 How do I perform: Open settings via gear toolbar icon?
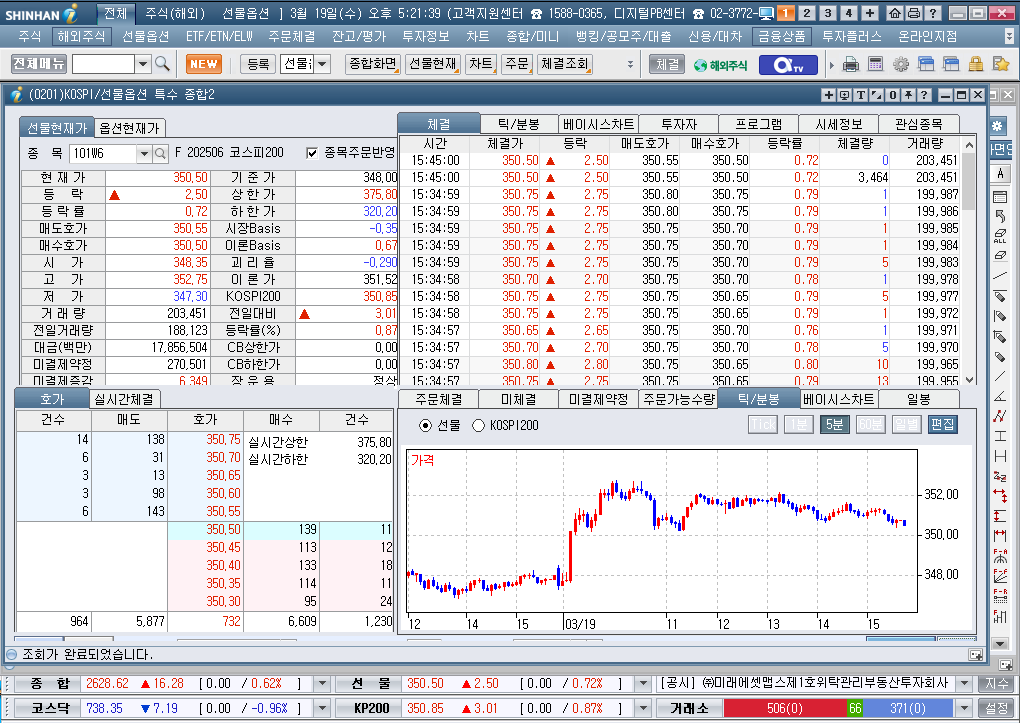click(901, 64)
